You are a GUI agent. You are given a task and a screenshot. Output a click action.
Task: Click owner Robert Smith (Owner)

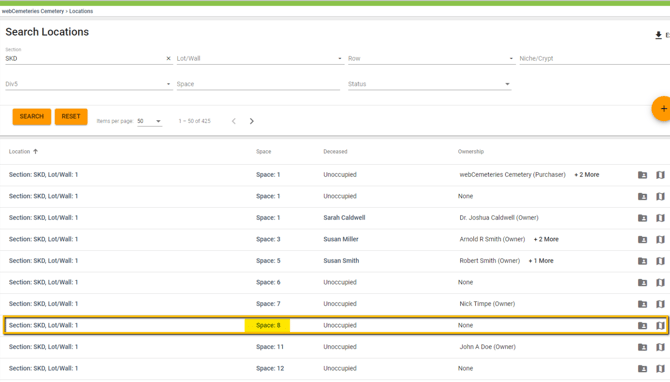490,261
